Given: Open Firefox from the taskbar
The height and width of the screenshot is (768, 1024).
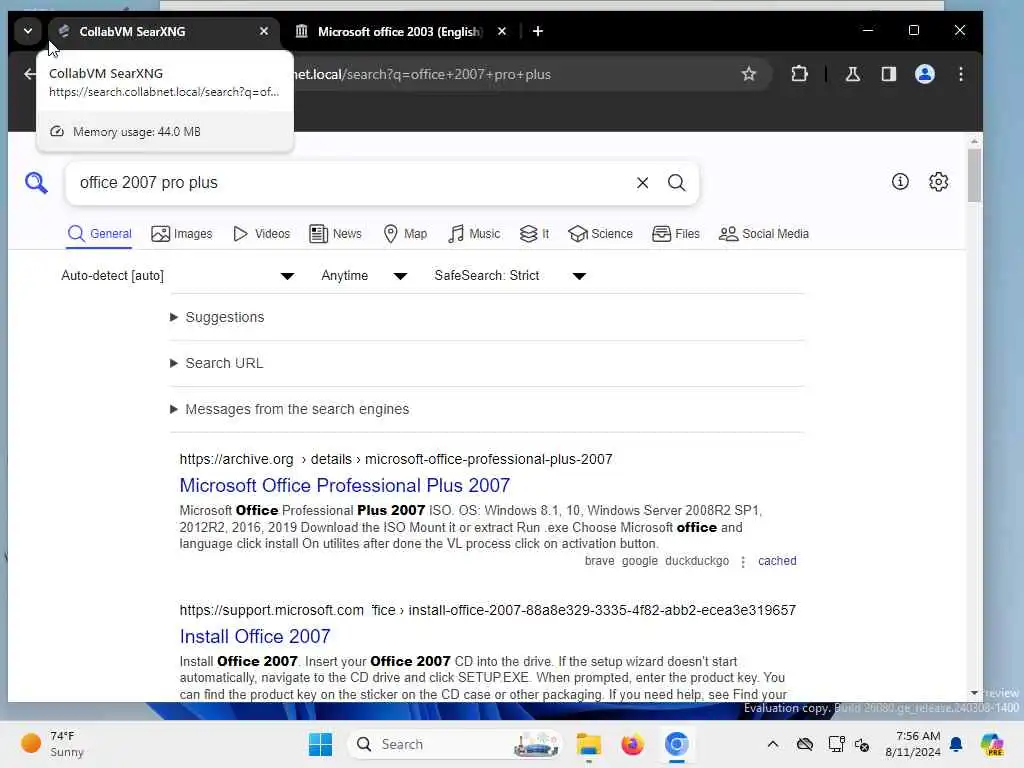Looking at the screenshot, I should coord(632,744).
